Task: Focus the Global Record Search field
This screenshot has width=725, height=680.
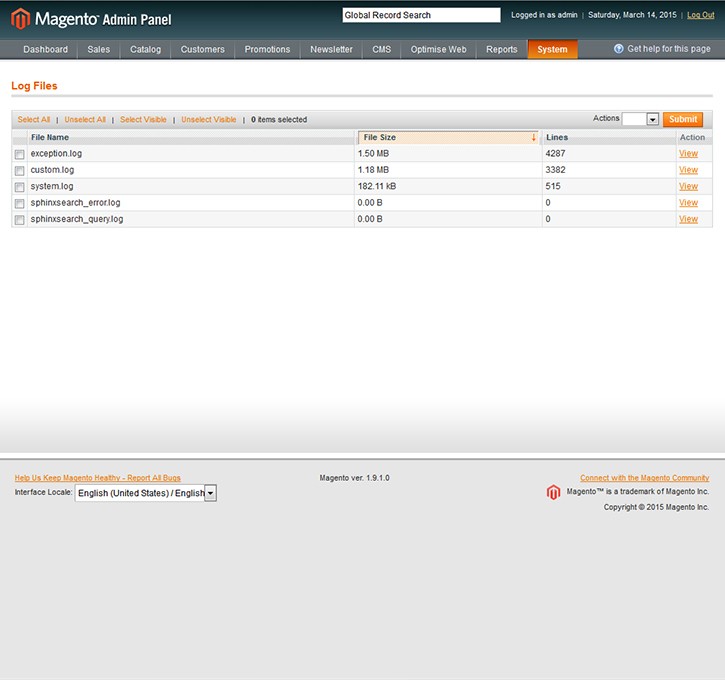Action: click(x=421, y=15)
